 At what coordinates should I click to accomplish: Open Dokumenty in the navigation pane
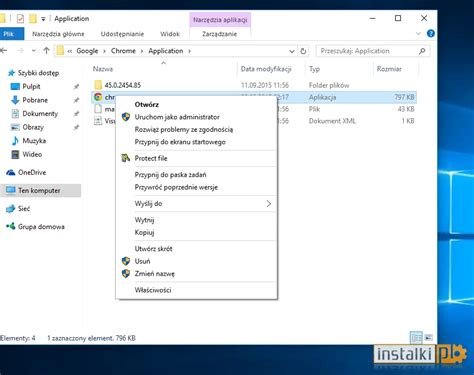tap(40, 114)
